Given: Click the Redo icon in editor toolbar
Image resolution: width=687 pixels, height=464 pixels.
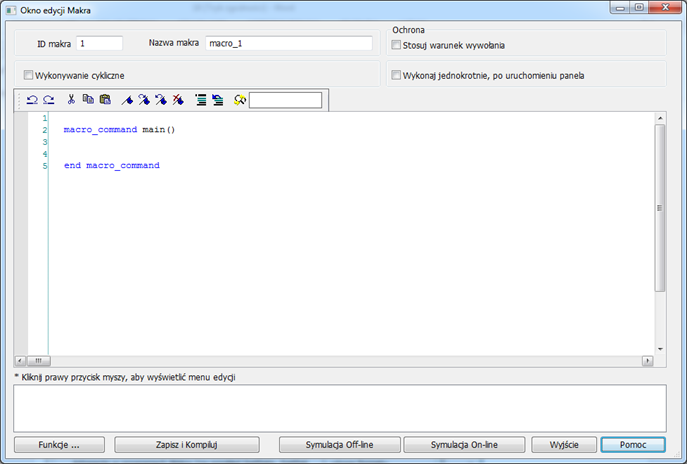Looking at the screenshot, I should pyautogui.click(x=49, y=100).
